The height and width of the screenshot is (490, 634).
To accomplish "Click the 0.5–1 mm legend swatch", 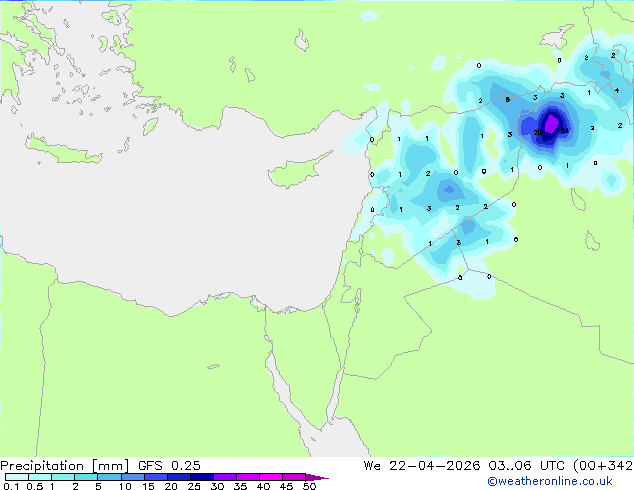I will [x=40, y=477].
